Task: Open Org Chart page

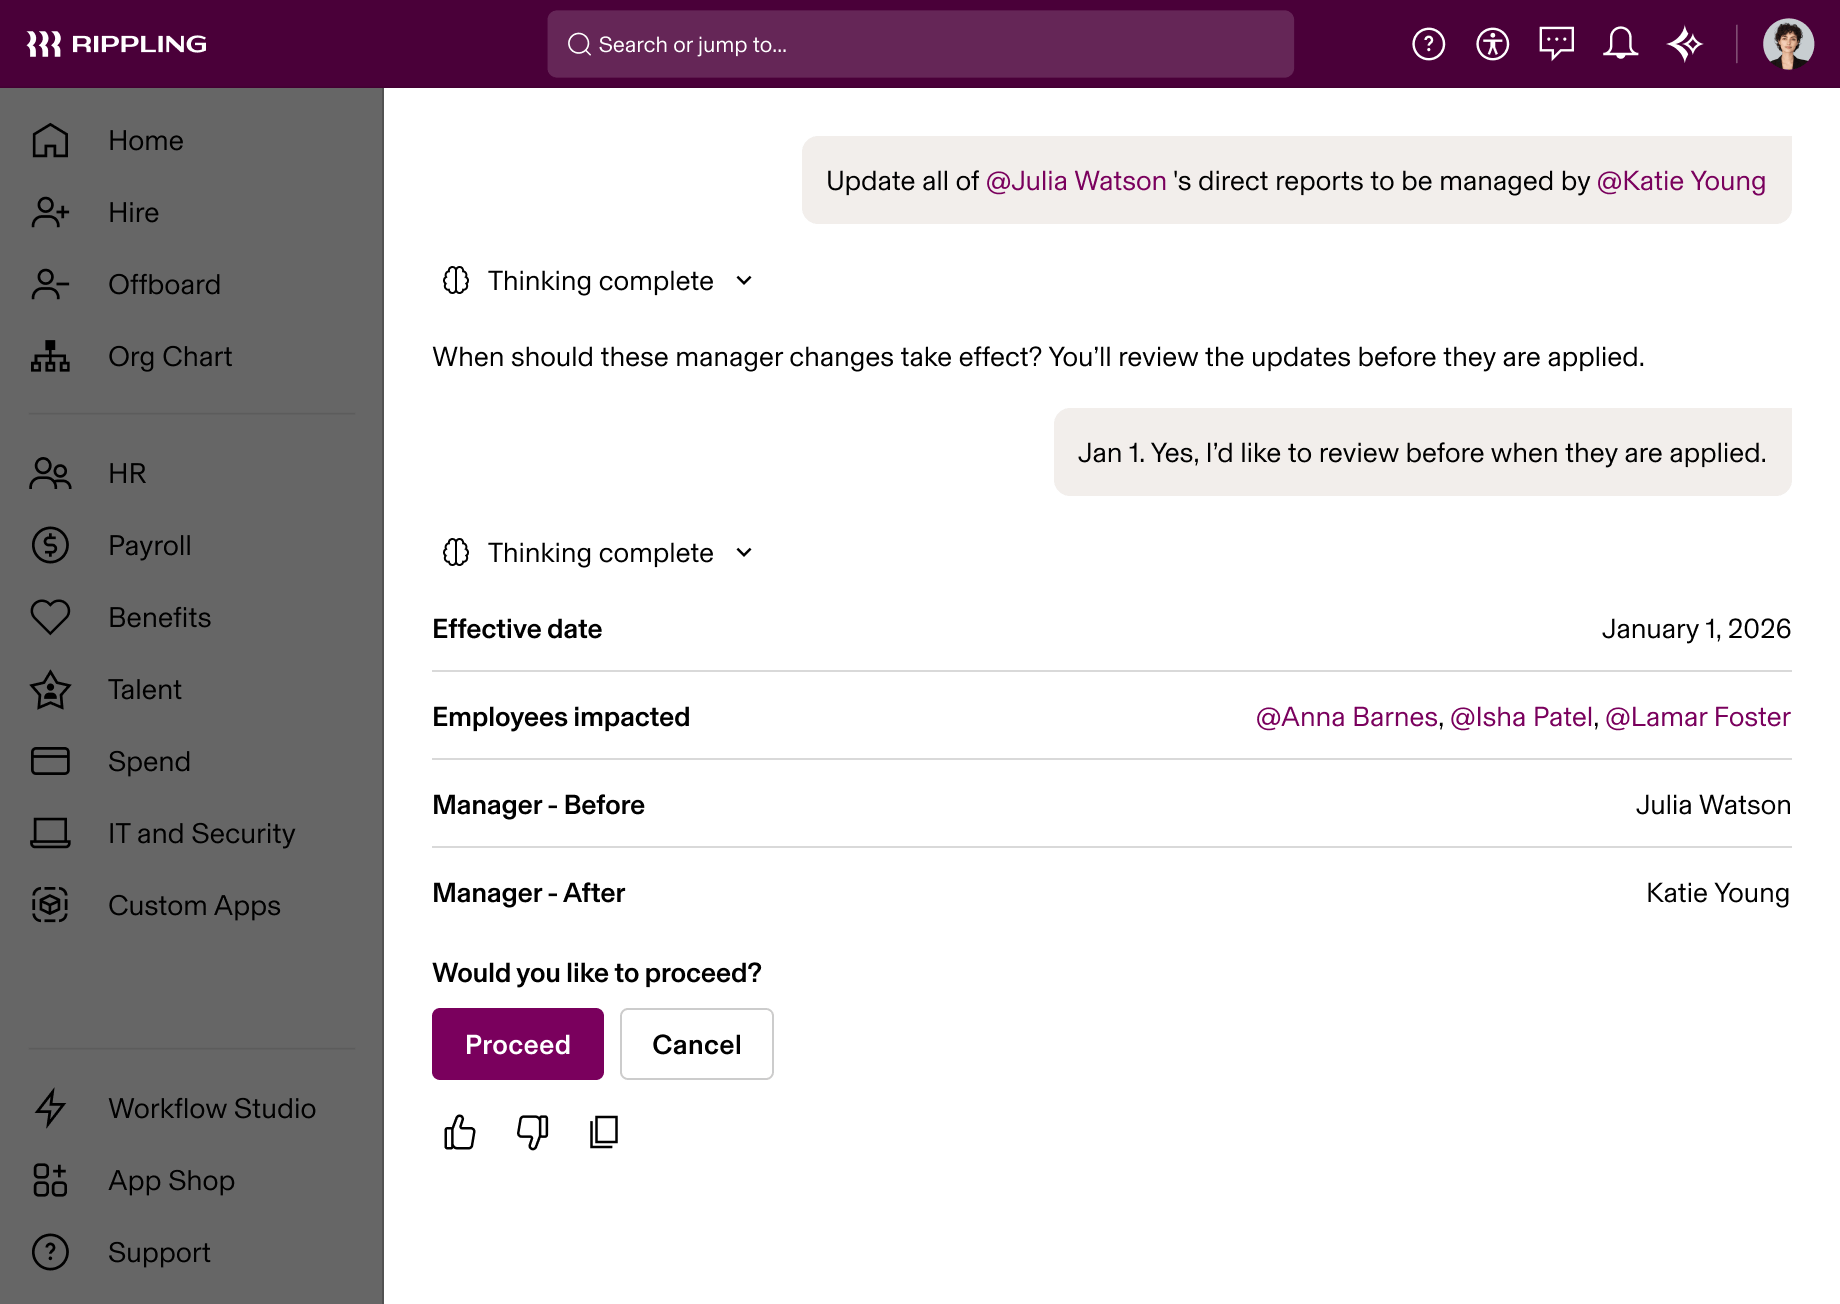Action: (170, 357)
